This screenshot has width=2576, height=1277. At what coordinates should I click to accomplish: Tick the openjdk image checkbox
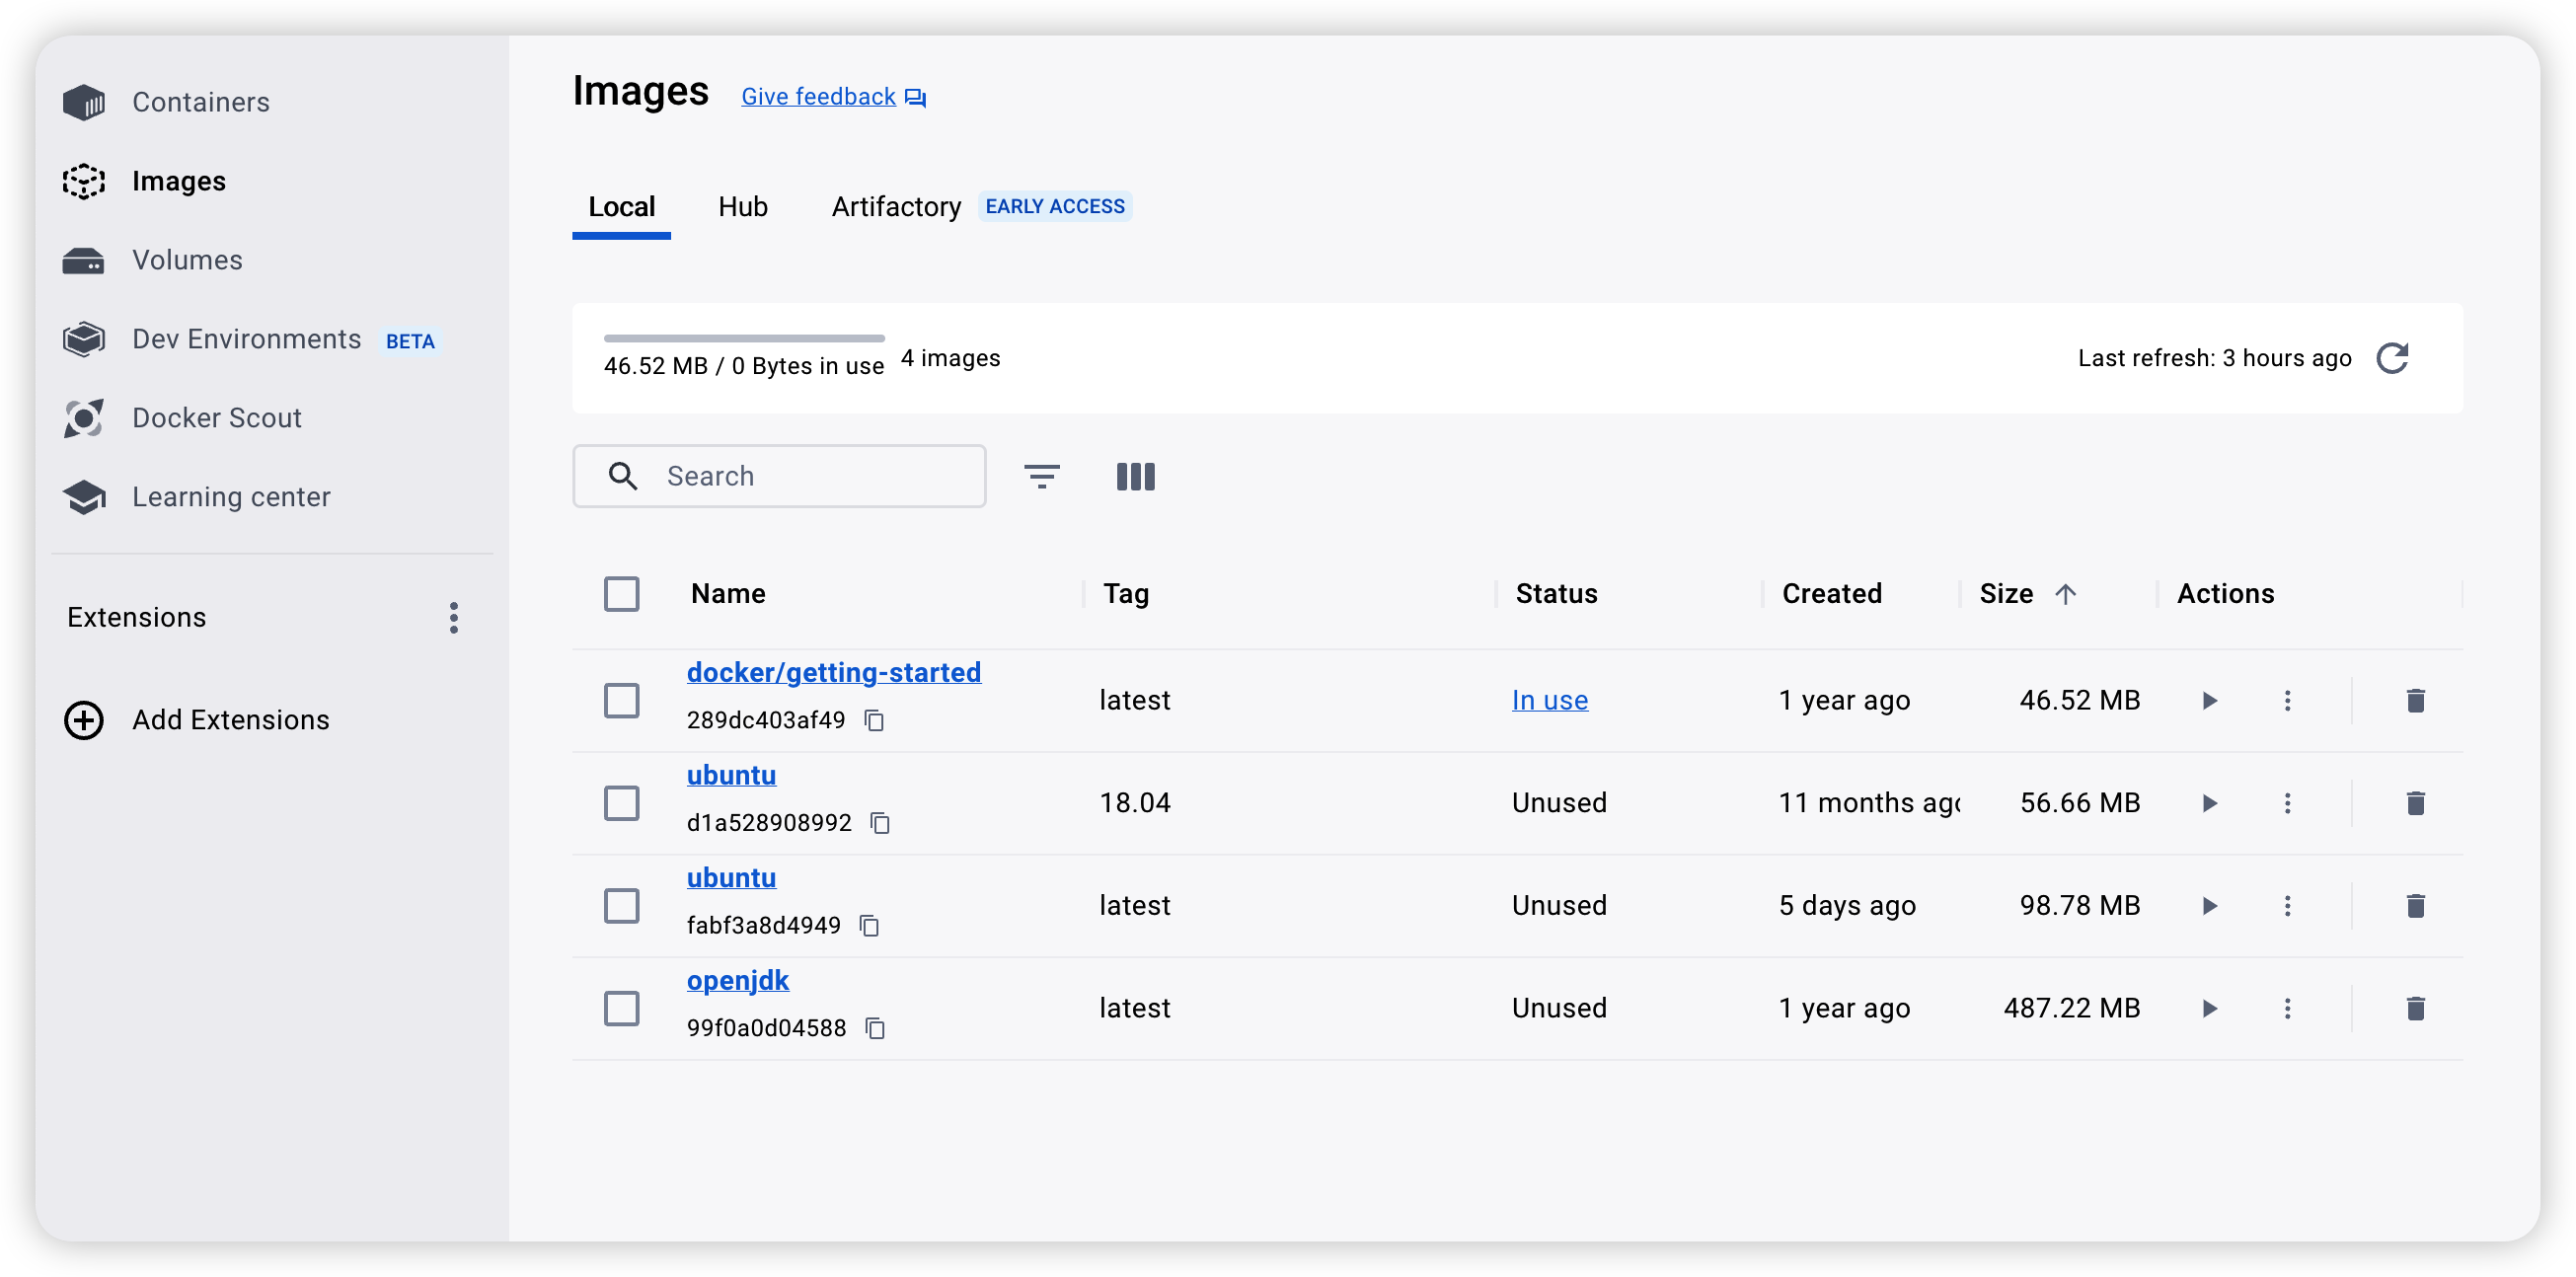click(x=621, y=1008)
